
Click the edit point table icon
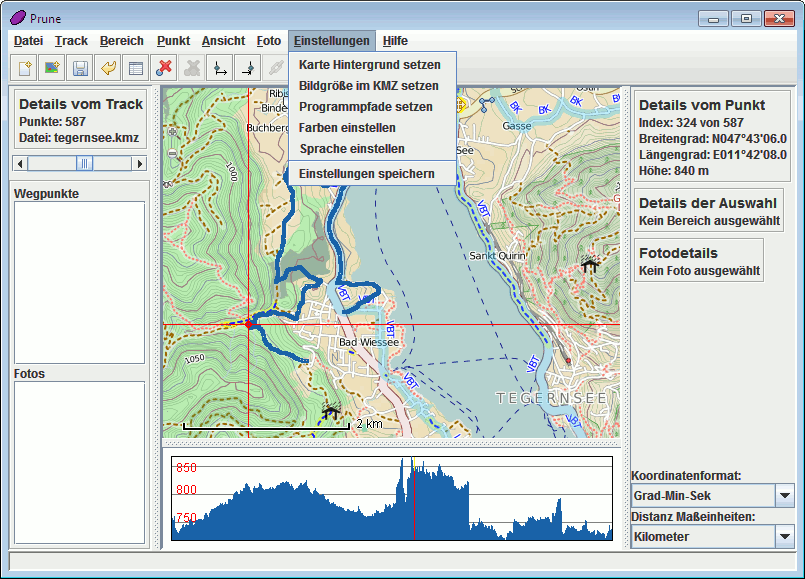[136, 68]
